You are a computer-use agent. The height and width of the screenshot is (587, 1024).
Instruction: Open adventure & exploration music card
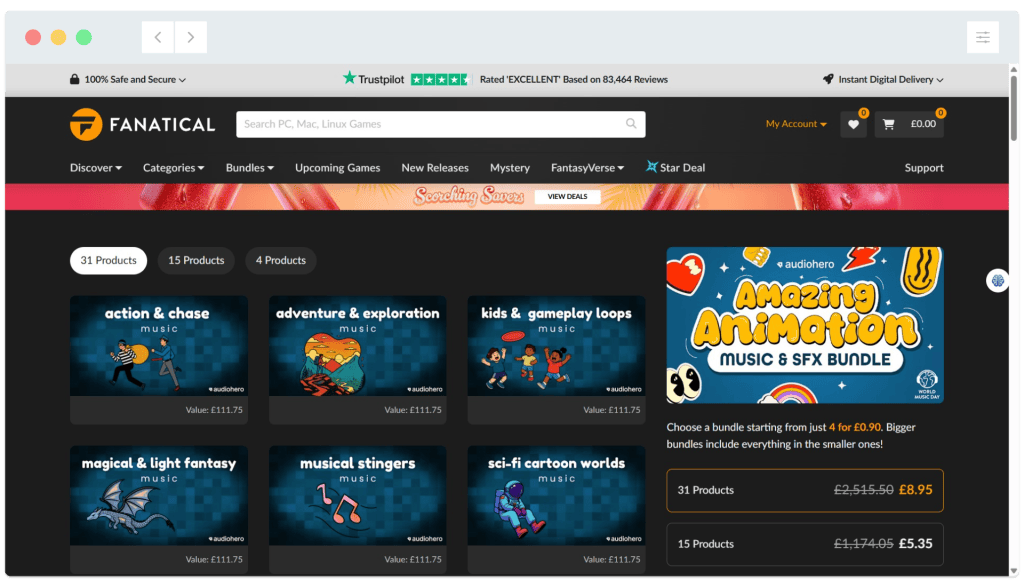coord(358,360)
